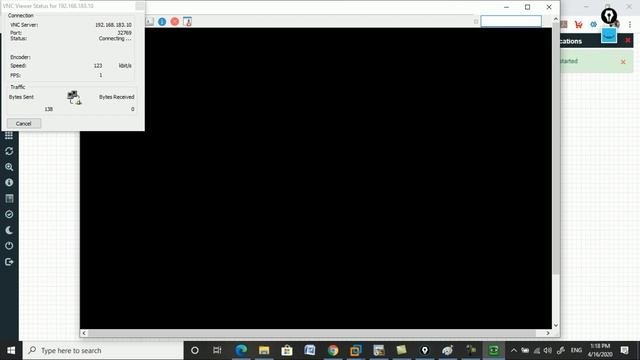The image size is (640, 360).
Task: Click the table list icon in left sidebar
Action: [x=9, y=198]
